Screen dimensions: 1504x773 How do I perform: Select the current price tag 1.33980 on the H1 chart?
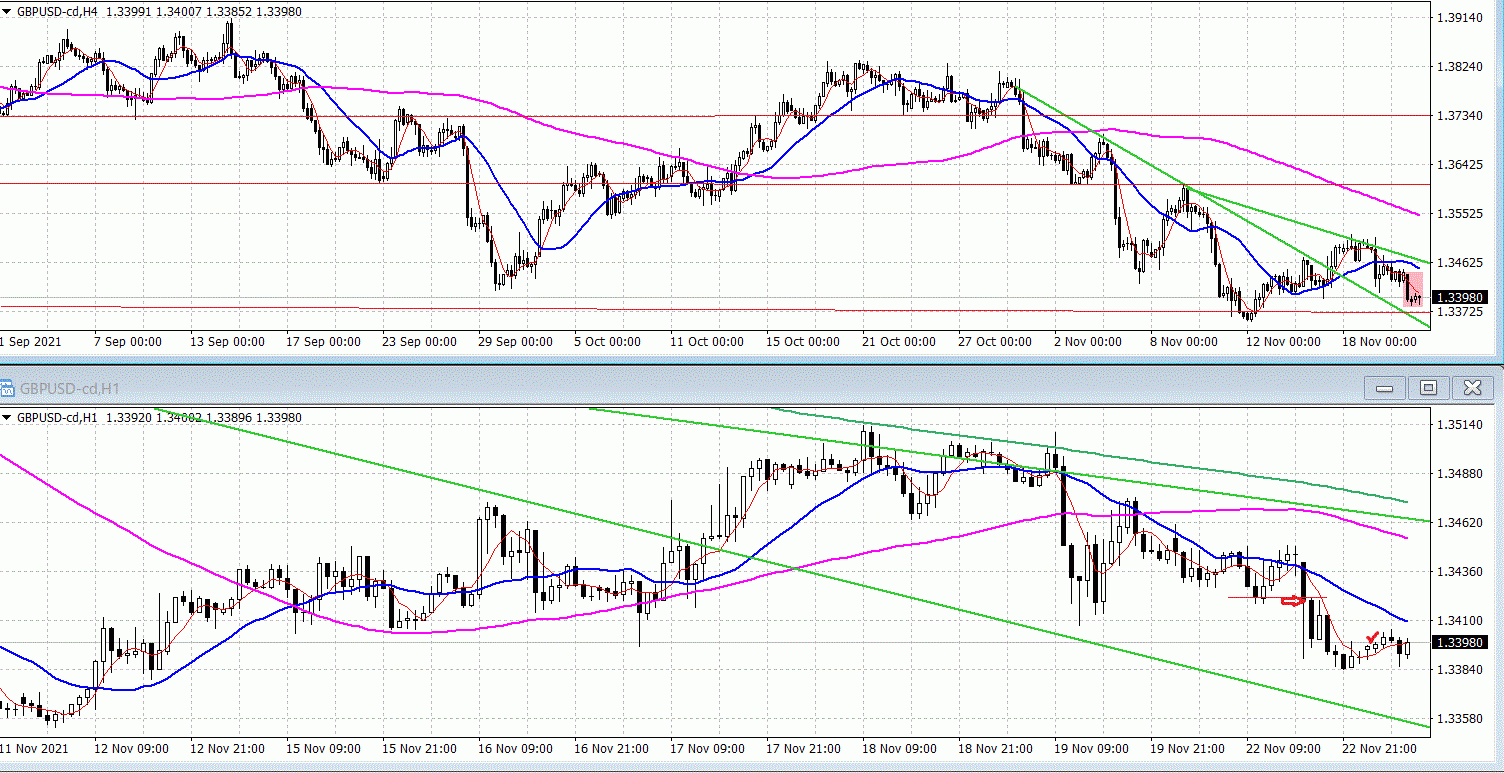pos(1458,642)
